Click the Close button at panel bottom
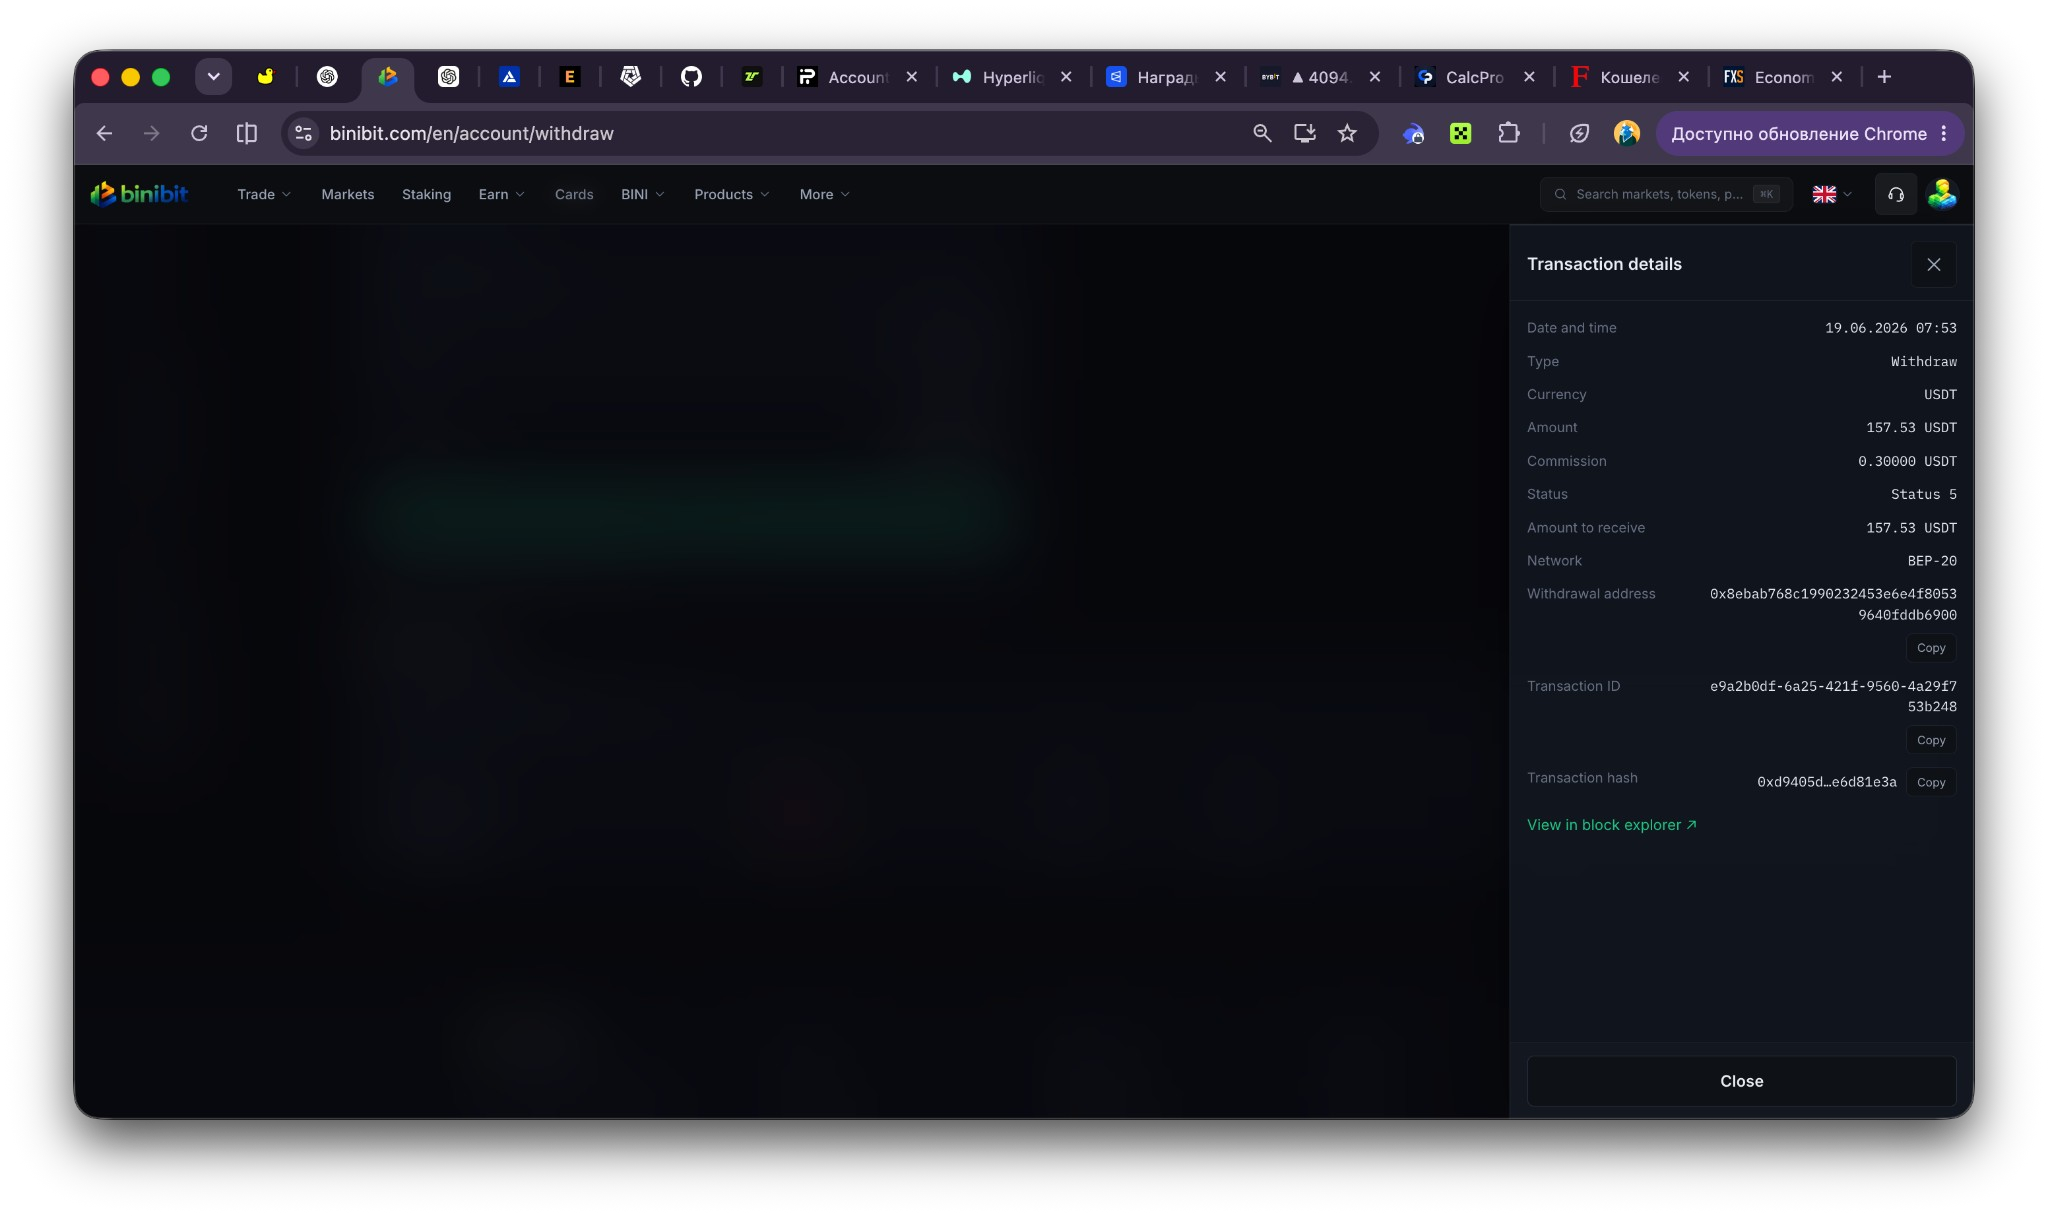 tap(1741, 1081)
